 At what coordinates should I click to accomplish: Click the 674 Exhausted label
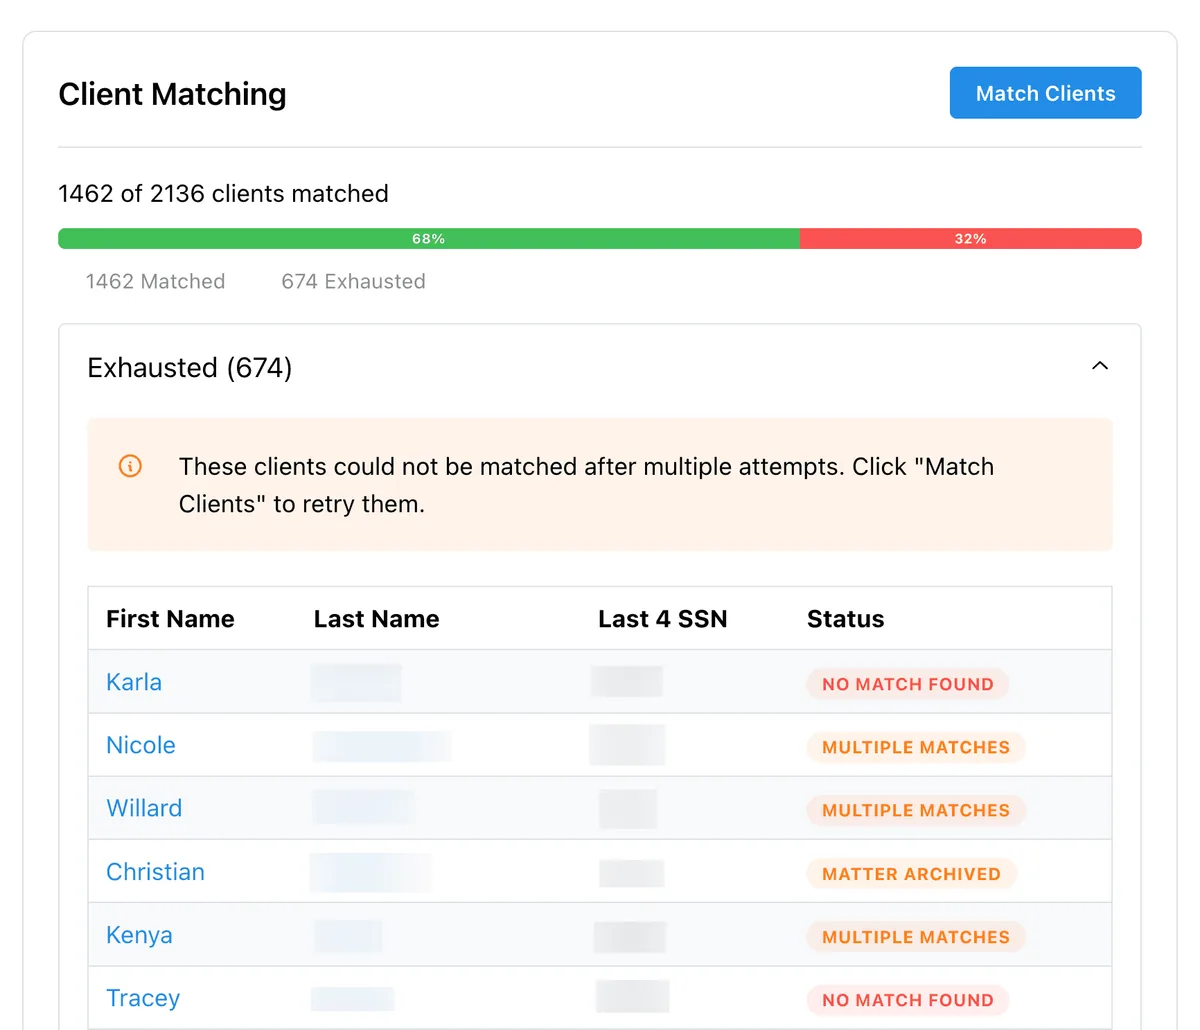pyautogui.click(x=353, y=281)
